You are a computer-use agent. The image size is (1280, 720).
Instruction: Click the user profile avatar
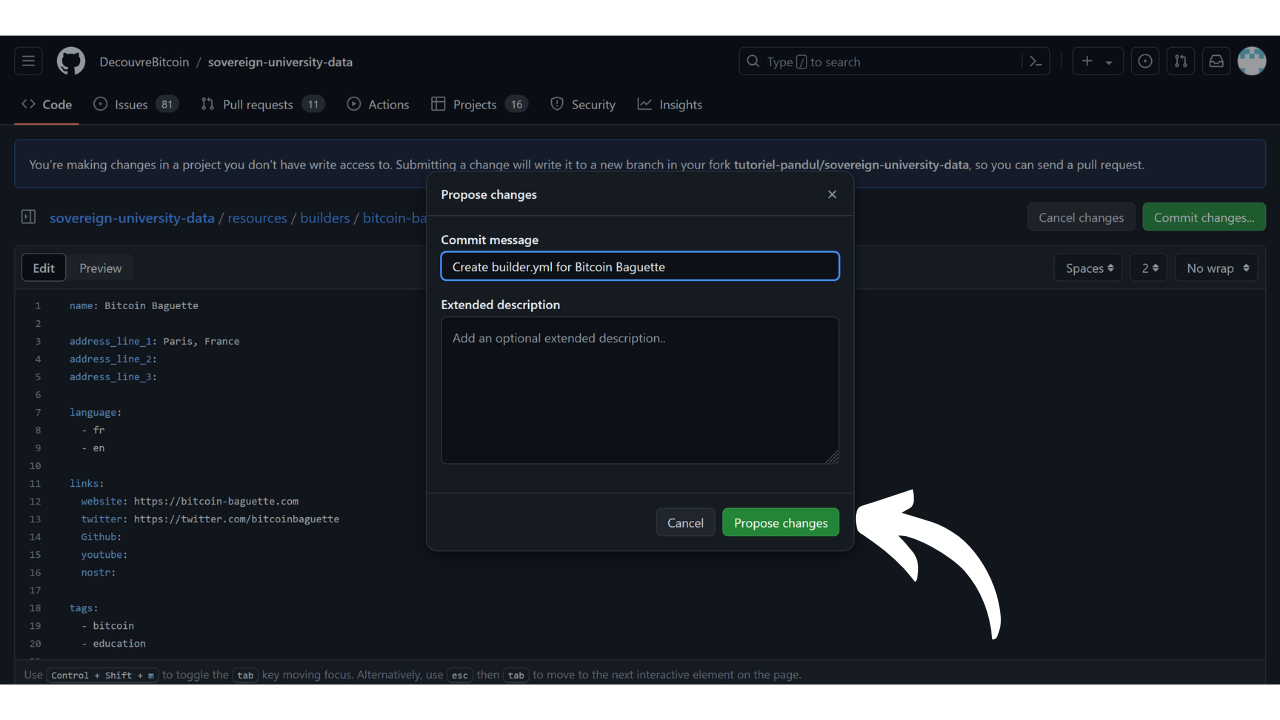coord(1251,61)
